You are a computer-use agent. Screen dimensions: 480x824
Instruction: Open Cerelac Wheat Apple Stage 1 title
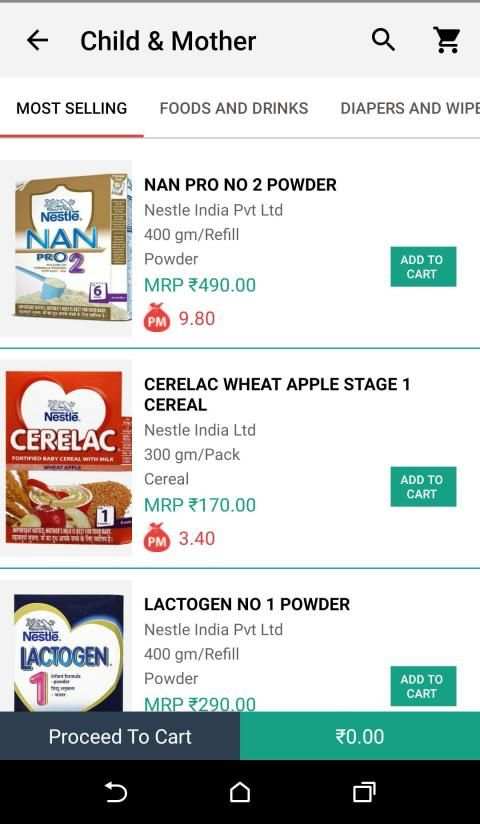pyautogui.click(x=277, y=394)
